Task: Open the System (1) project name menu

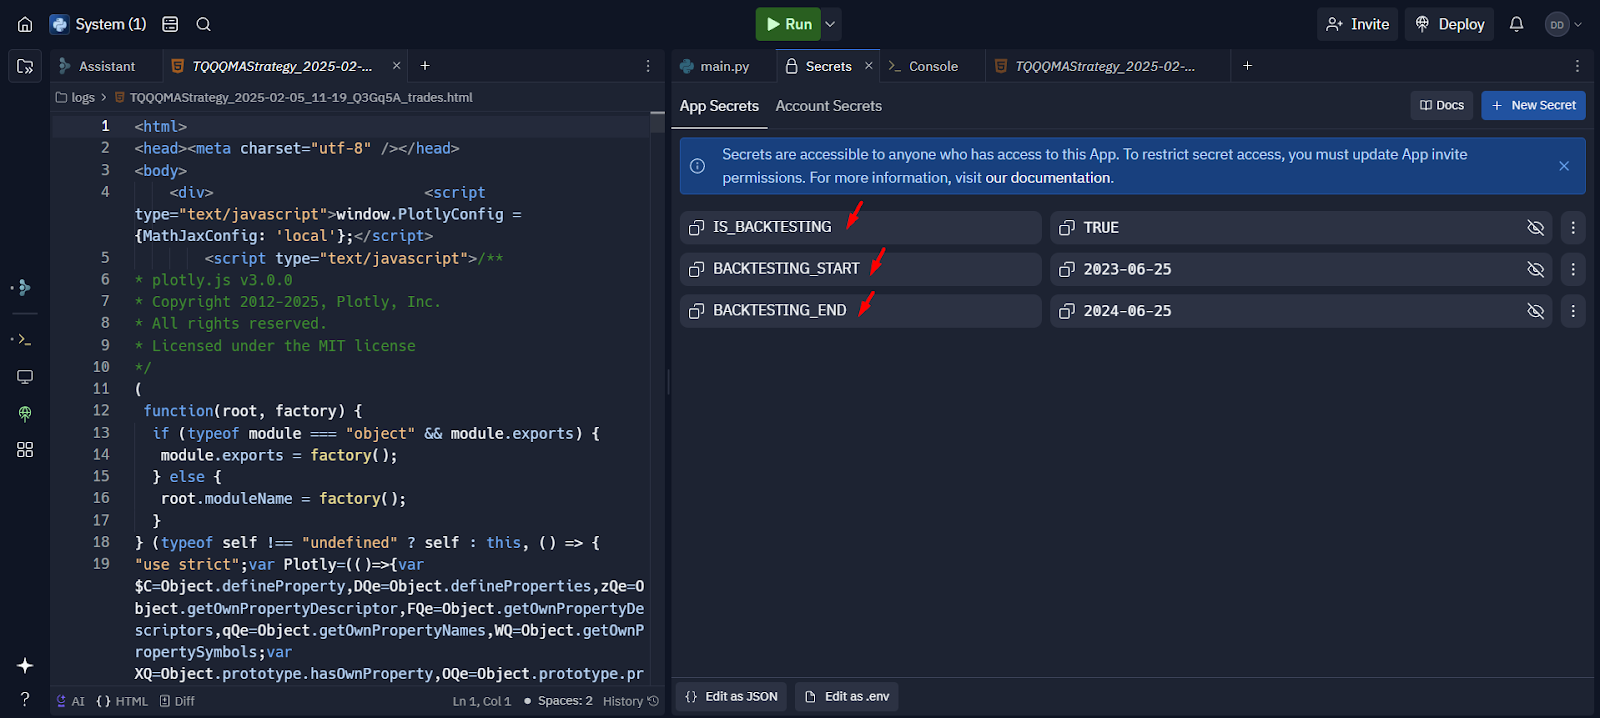Action: (x=98, y=24)
